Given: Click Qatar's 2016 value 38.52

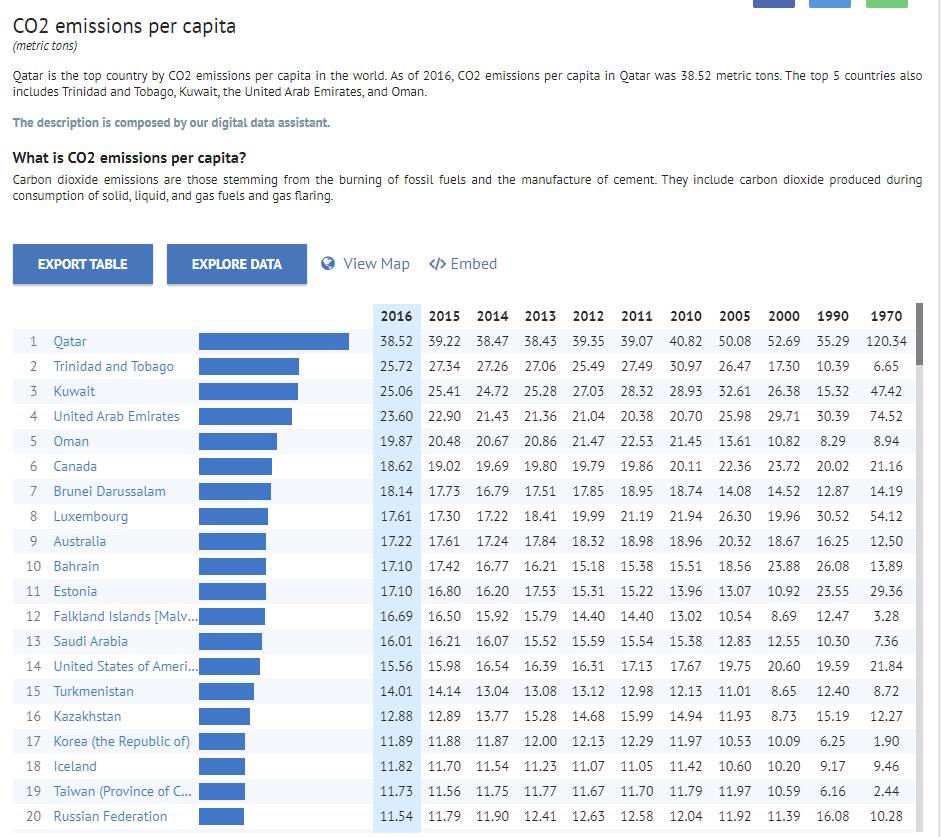Looking at the screenshot, I should (396, 341).
